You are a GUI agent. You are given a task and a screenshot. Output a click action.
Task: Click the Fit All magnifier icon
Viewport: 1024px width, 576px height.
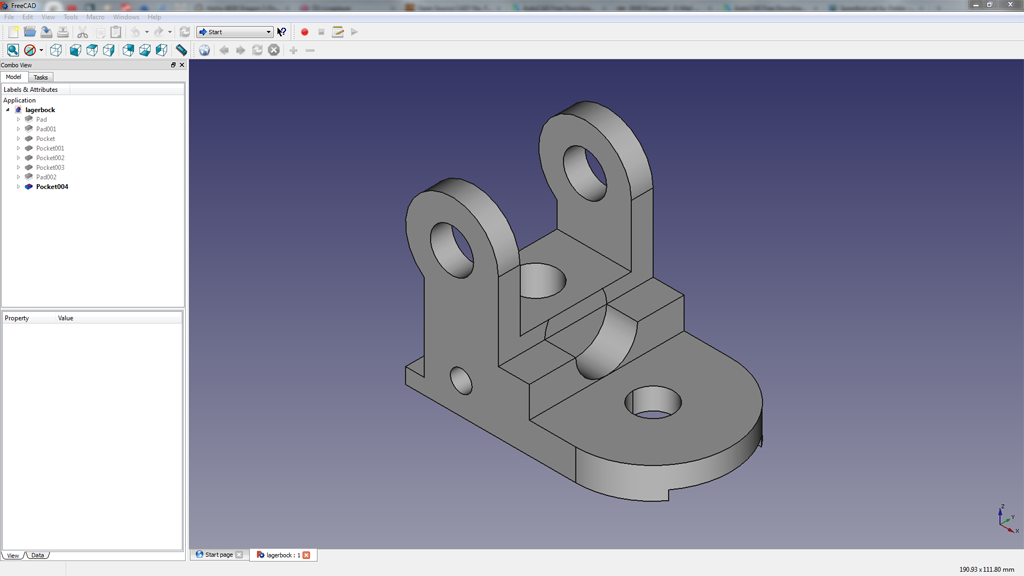(x=13, y=50)
